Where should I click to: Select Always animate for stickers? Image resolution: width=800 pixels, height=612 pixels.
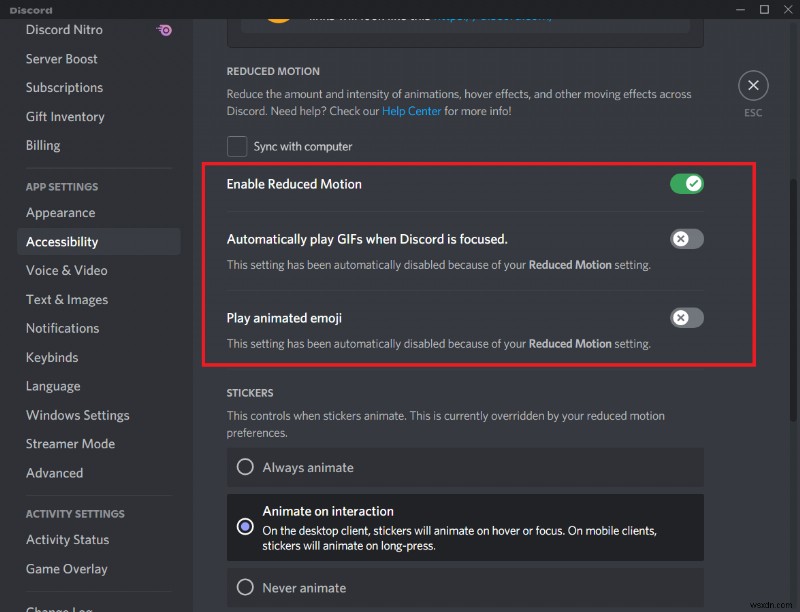[244, 467]
